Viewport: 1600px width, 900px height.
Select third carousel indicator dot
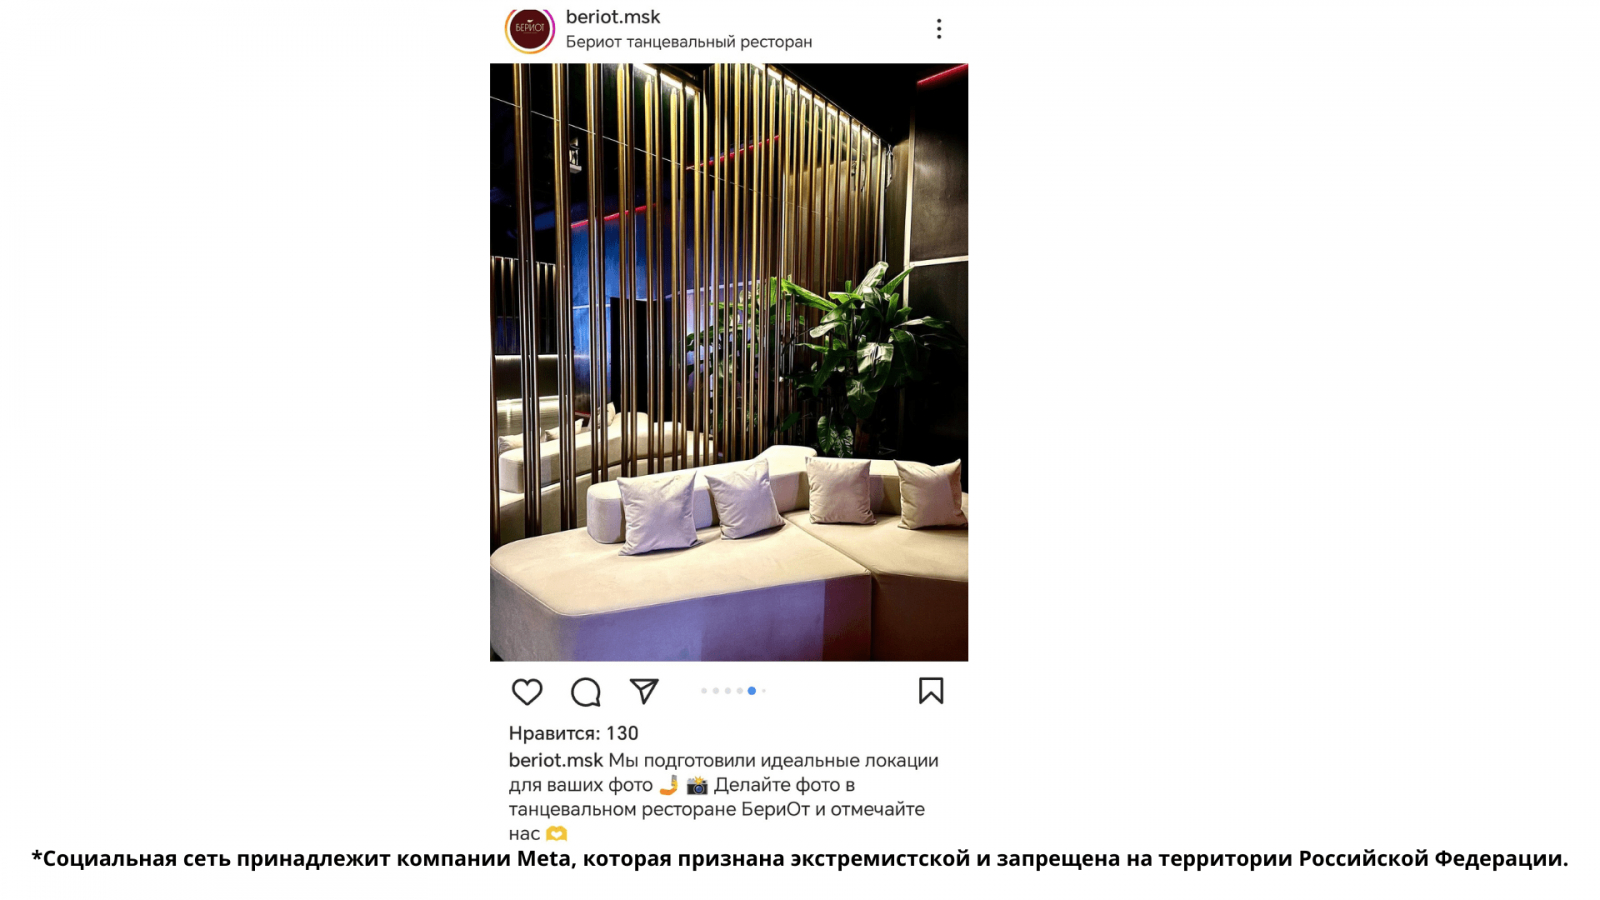[728, 691]
